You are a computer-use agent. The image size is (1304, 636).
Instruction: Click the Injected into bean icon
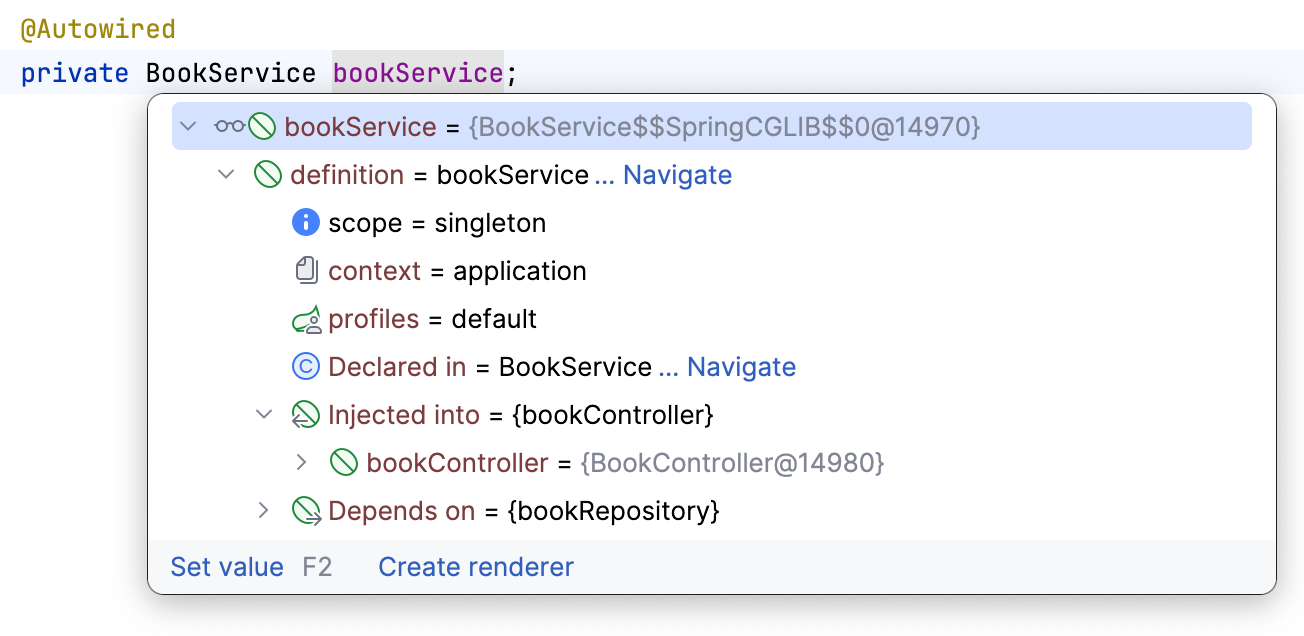[x=305, y=415]
